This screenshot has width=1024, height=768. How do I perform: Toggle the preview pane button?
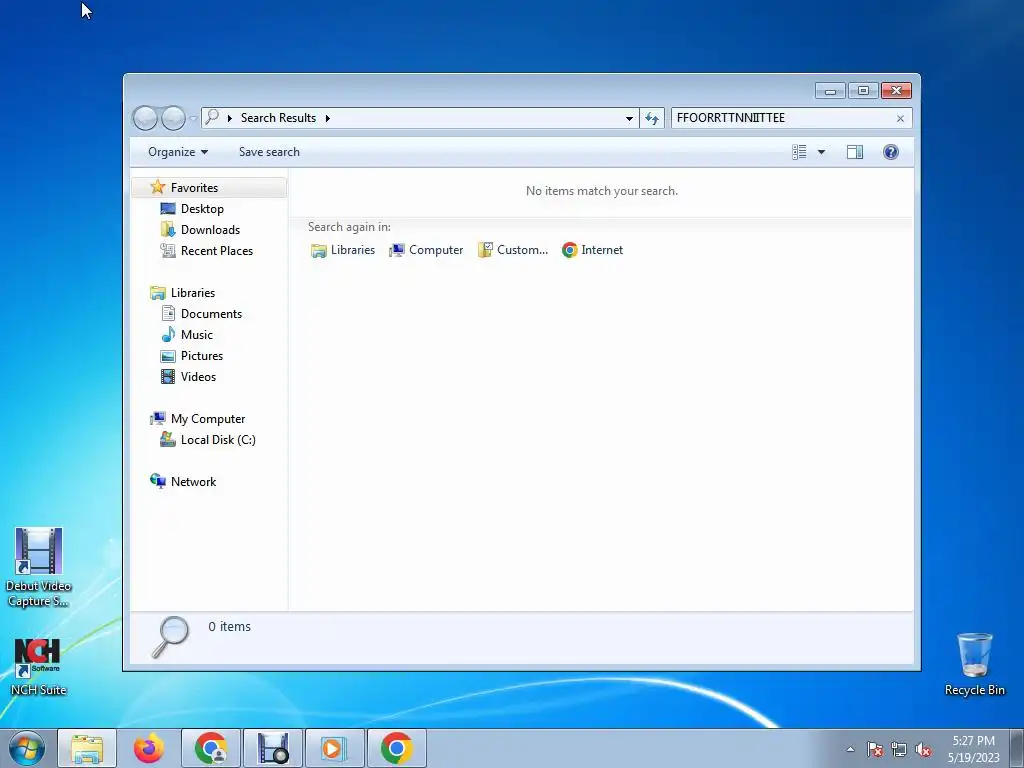pos(855,152)
